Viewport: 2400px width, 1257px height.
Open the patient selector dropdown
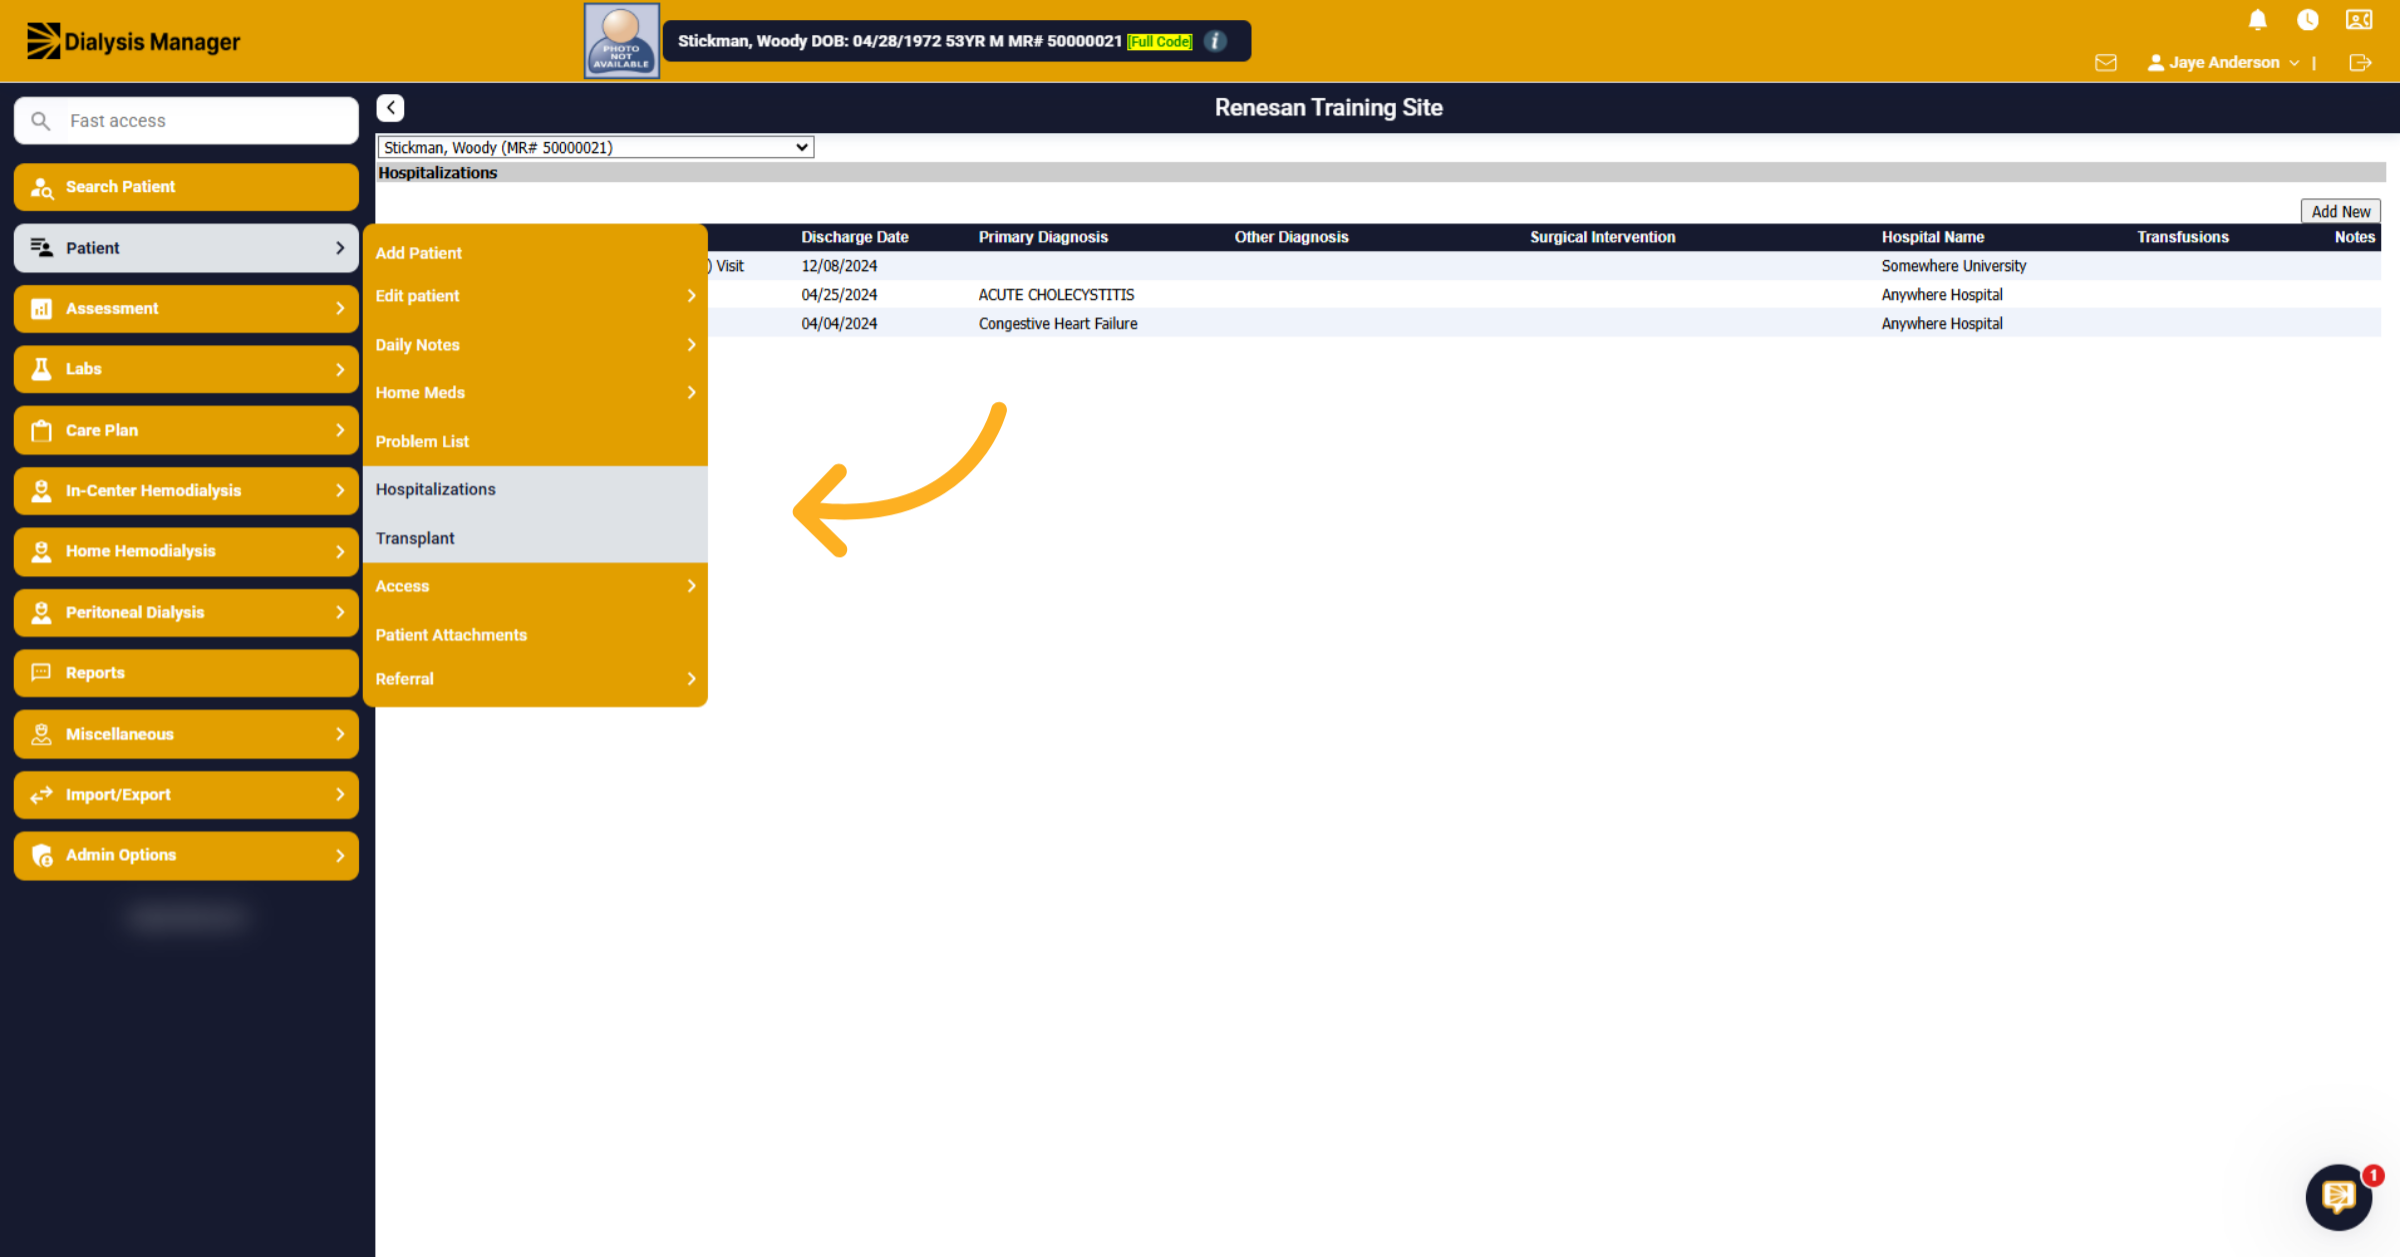595,147
